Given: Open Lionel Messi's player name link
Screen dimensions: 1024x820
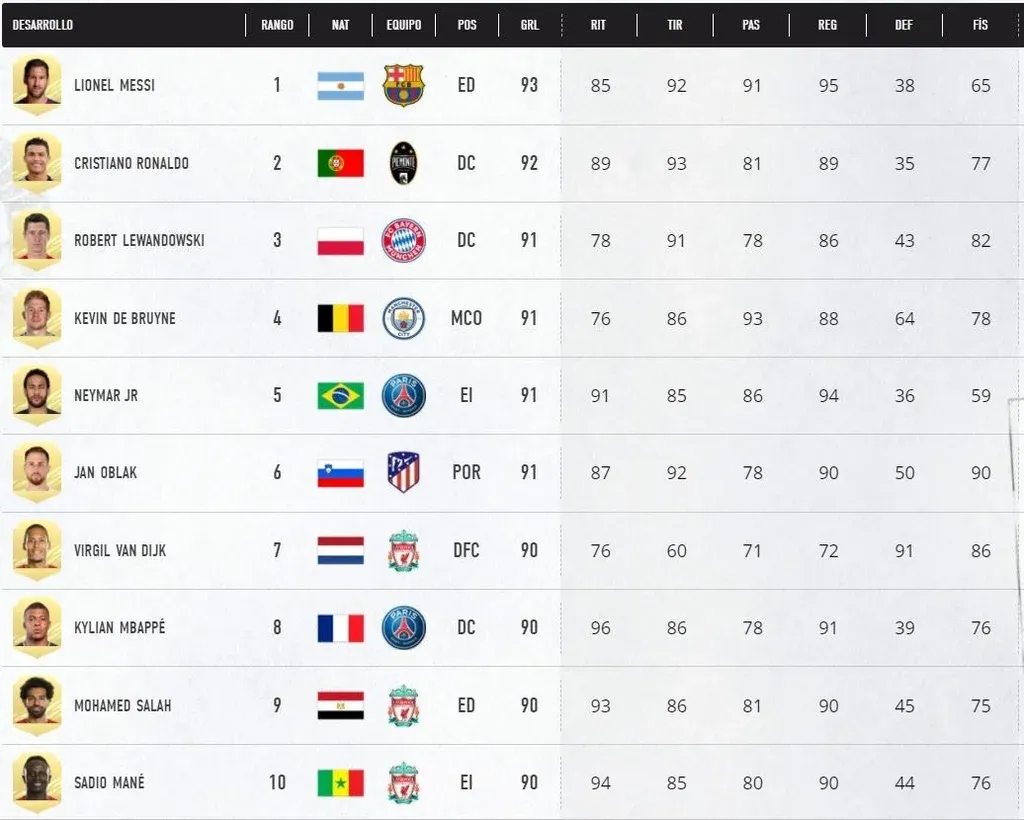Looking at the screenshot, I should click(114, 86).
